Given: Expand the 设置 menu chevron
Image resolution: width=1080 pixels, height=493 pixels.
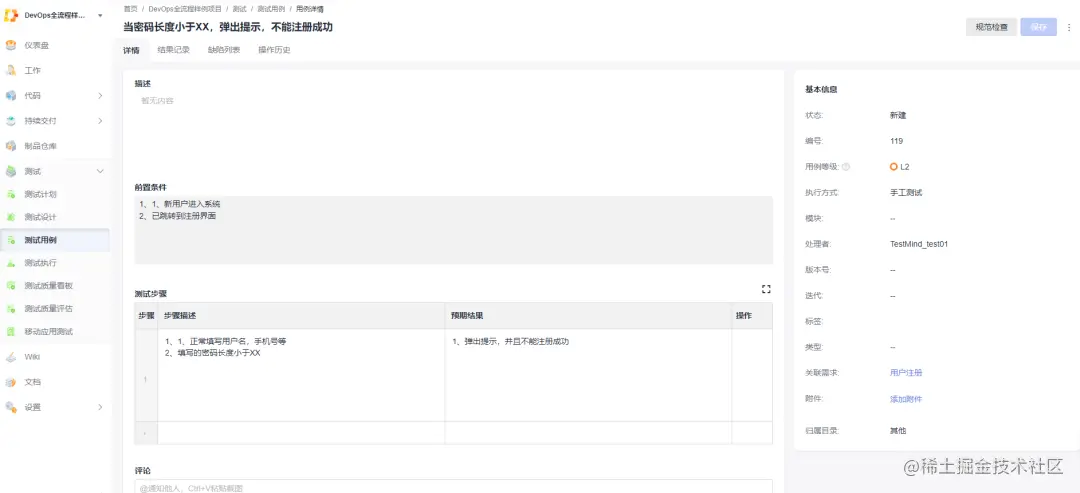Looking at the screenshot, I should coord(101,407).
